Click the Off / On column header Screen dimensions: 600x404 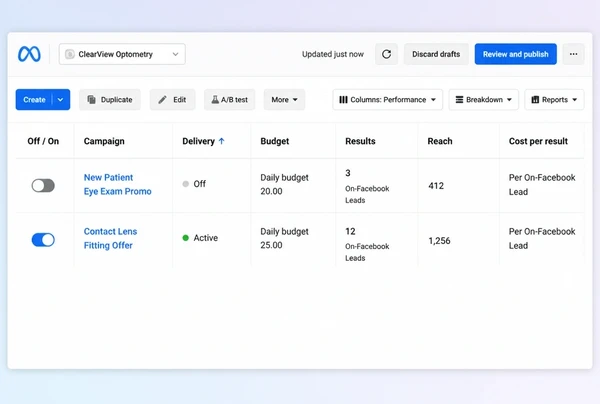[x=43, y=141]
